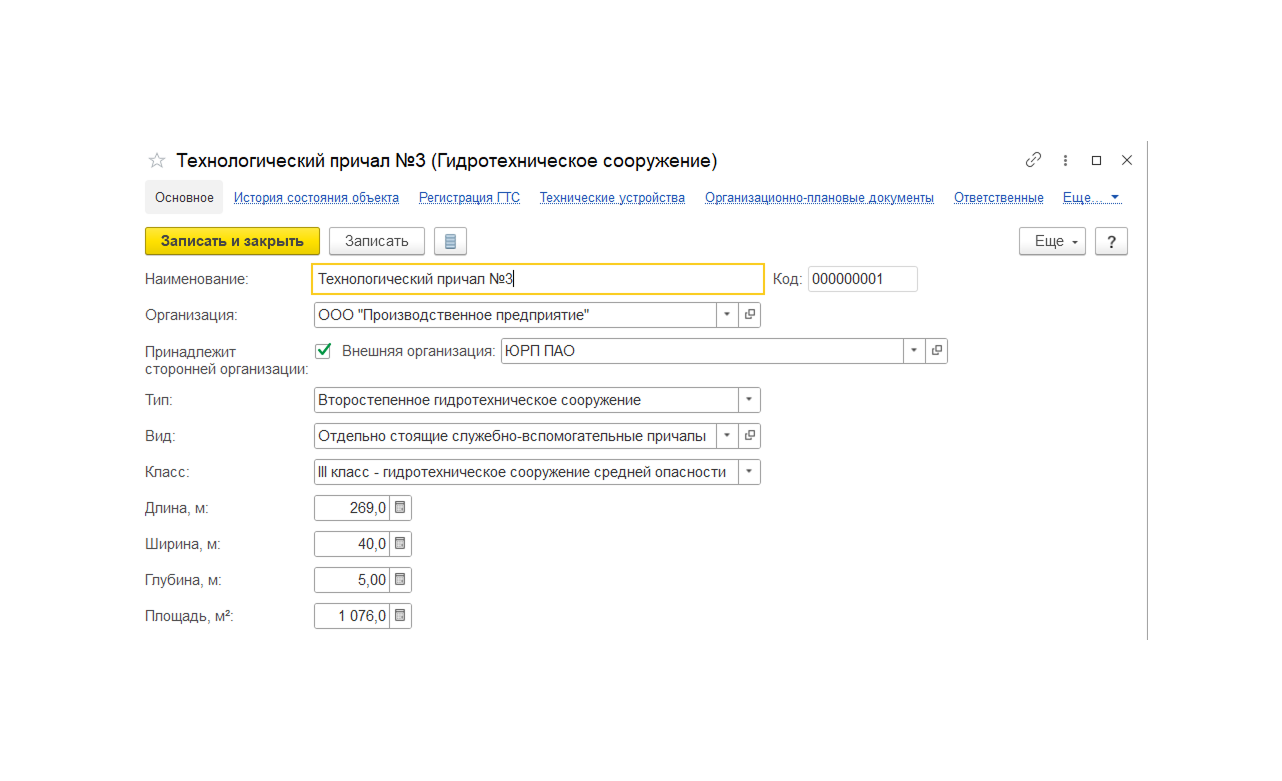Open calculator for Длина, м field

coord(400,508)
